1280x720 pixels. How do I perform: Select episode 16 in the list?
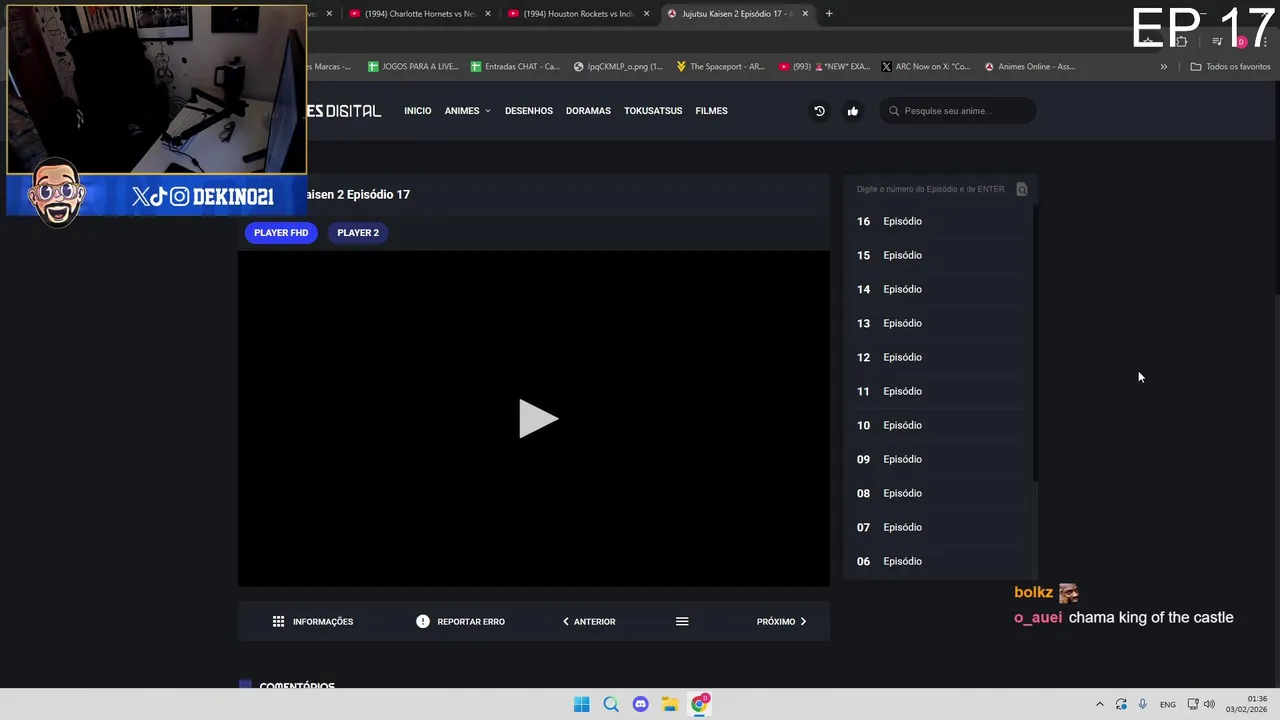(x=937, y=221)
